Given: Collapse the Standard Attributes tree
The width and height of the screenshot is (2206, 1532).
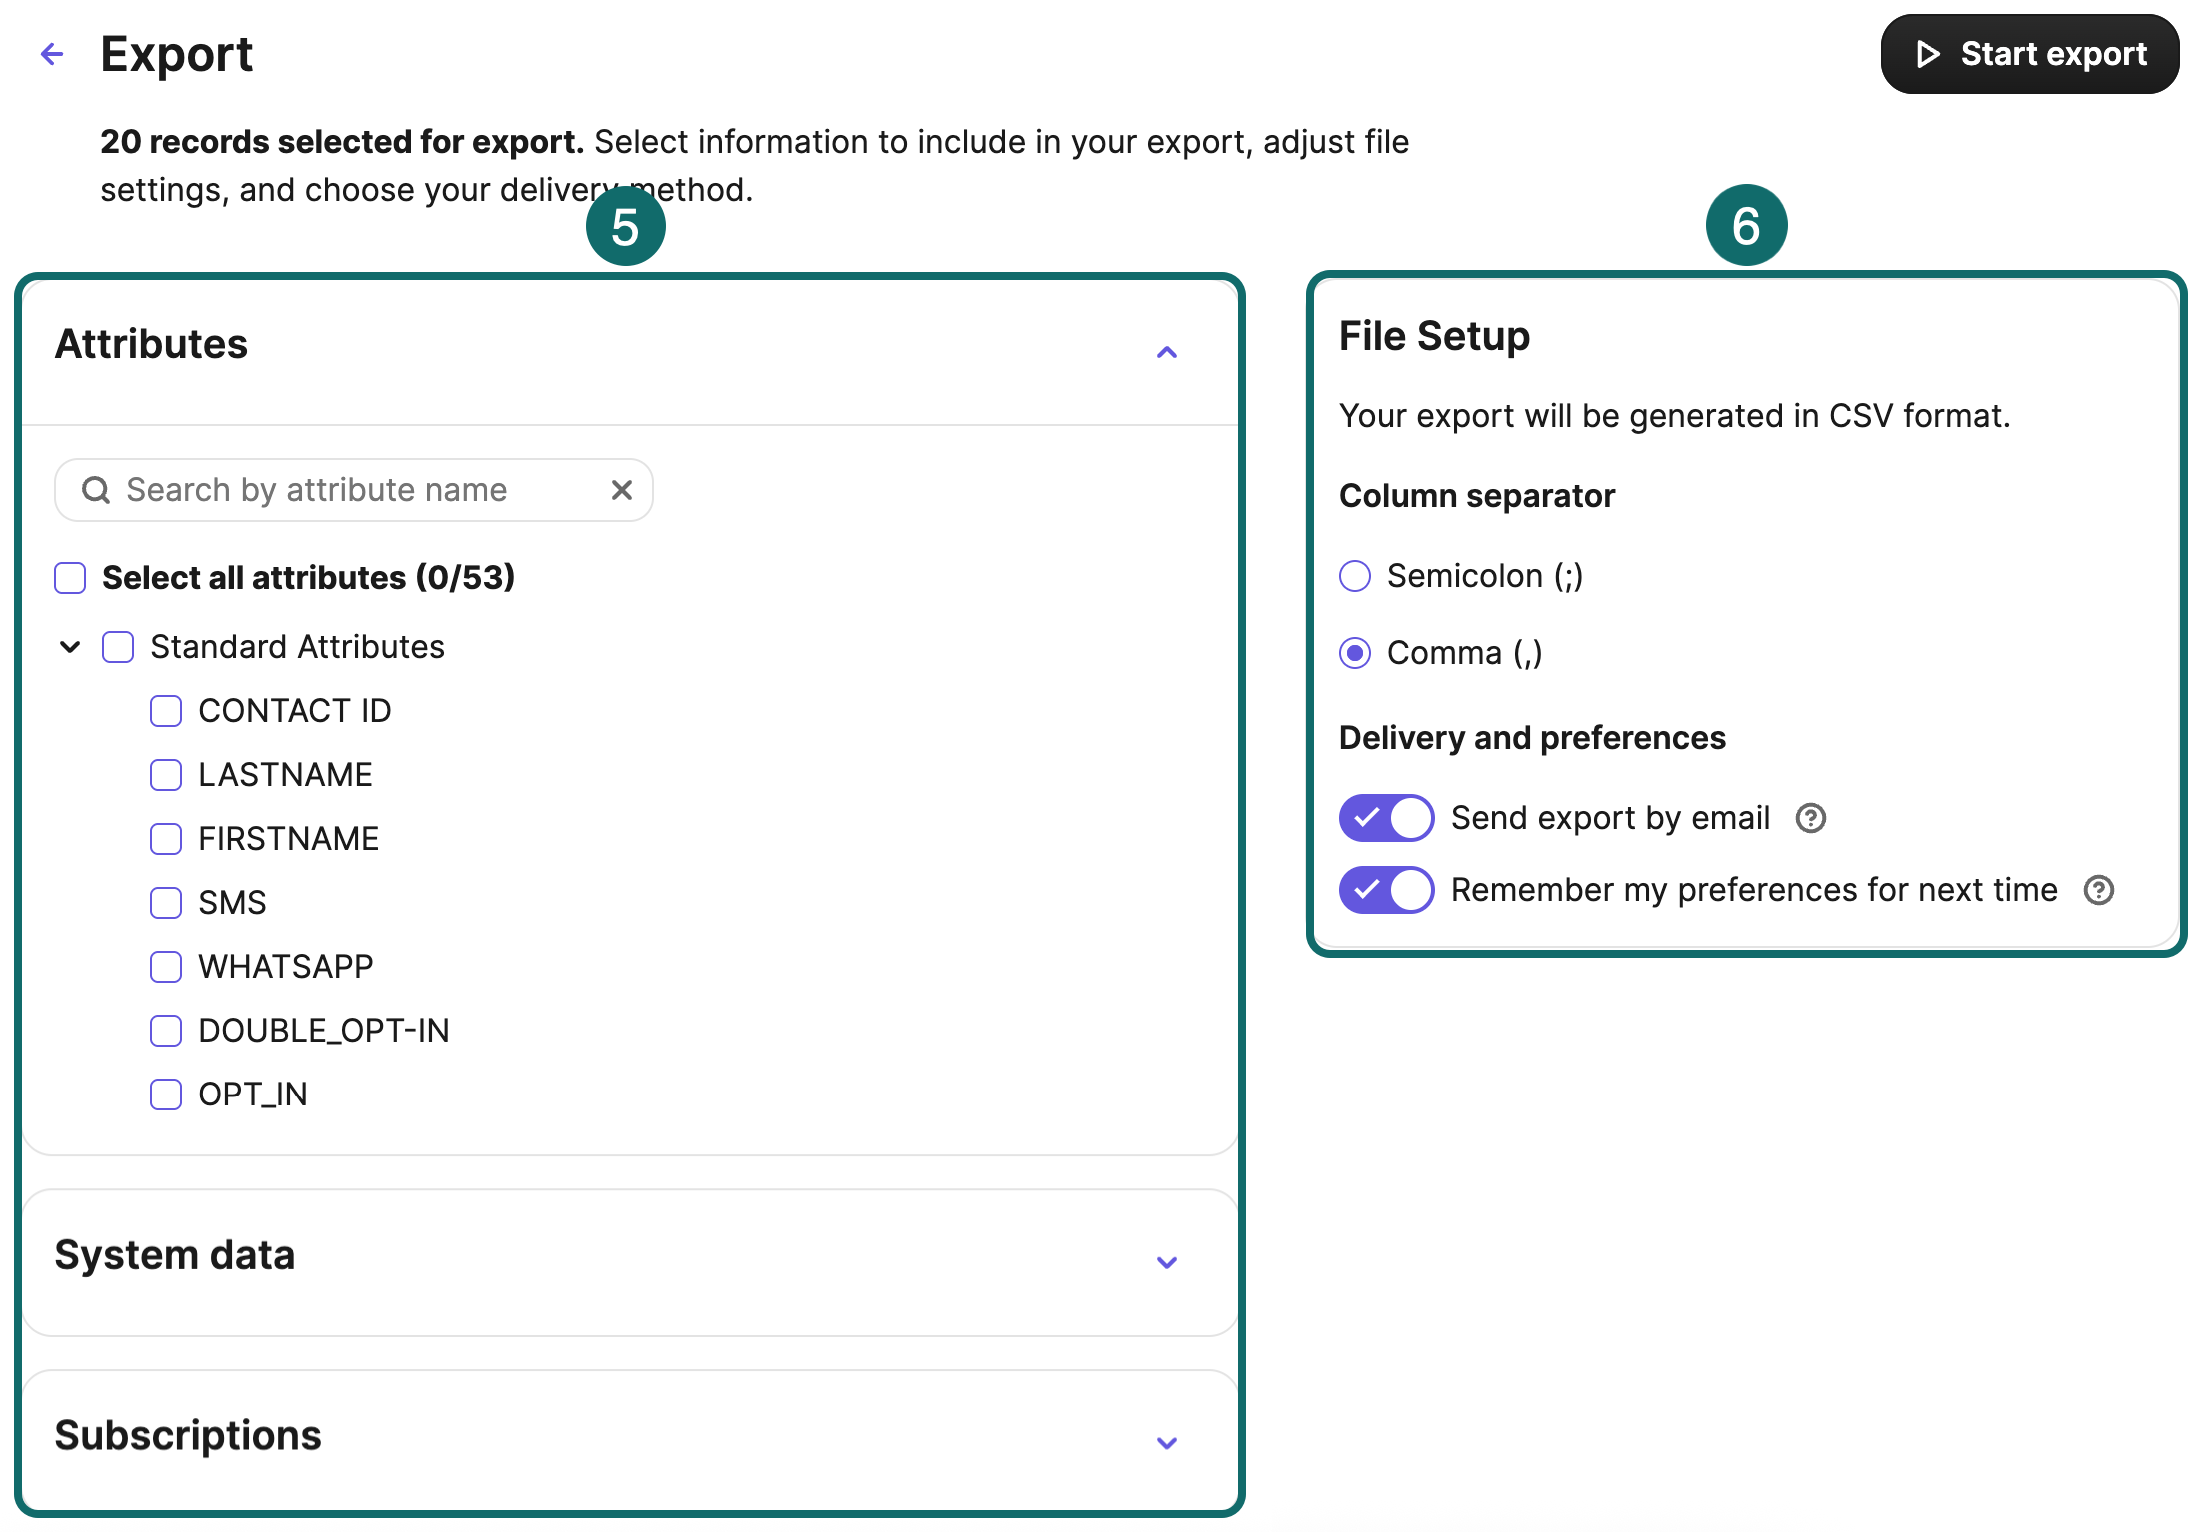Looking at the screenshot, I should (x=68, y=646).
